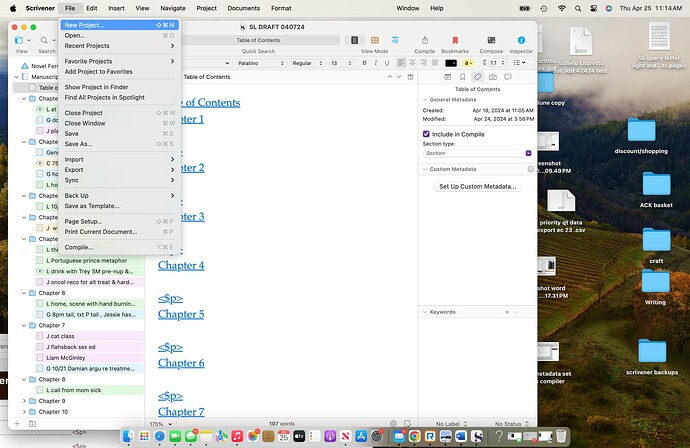Enter Compose mode from toolbar

[491, 40]
